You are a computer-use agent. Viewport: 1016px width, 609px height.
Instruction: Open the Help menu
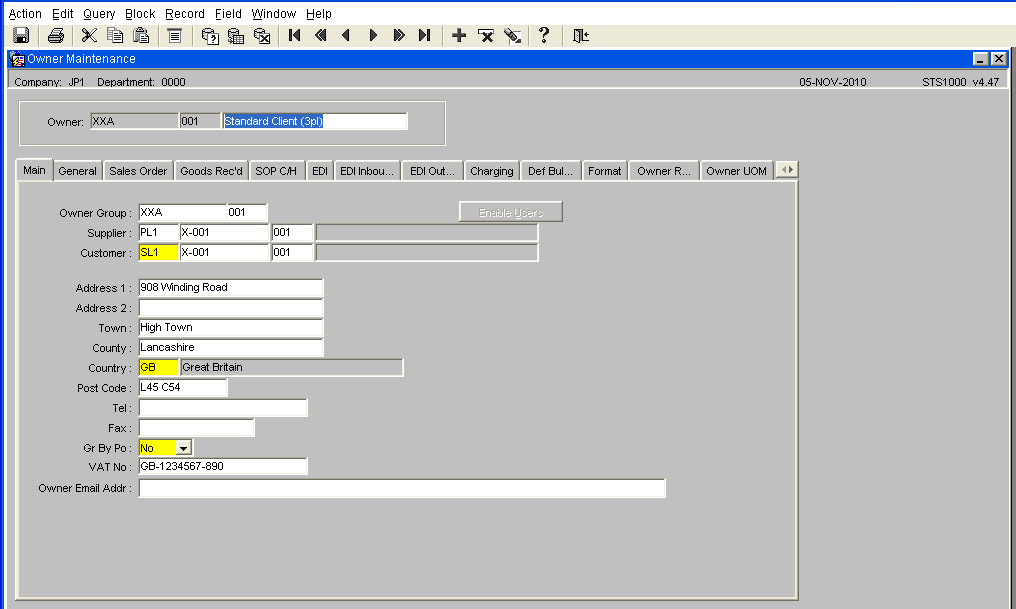[318, 14]
